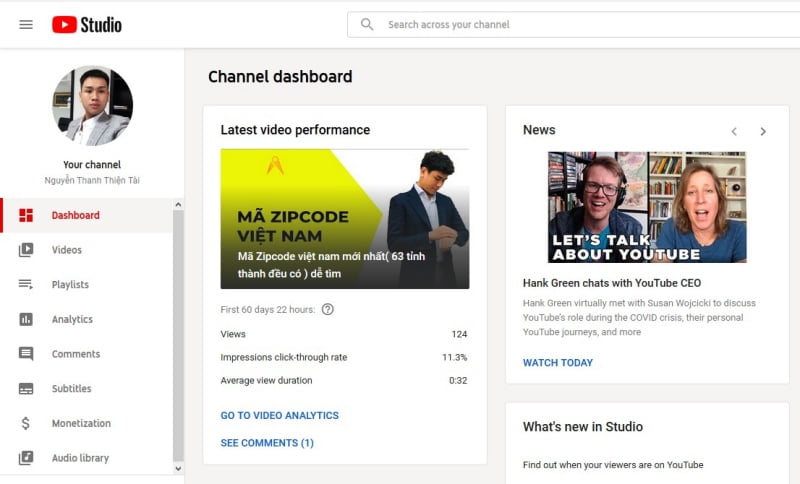
Task: Click the Comments icon in sidebar
Action: coord(26,354)
